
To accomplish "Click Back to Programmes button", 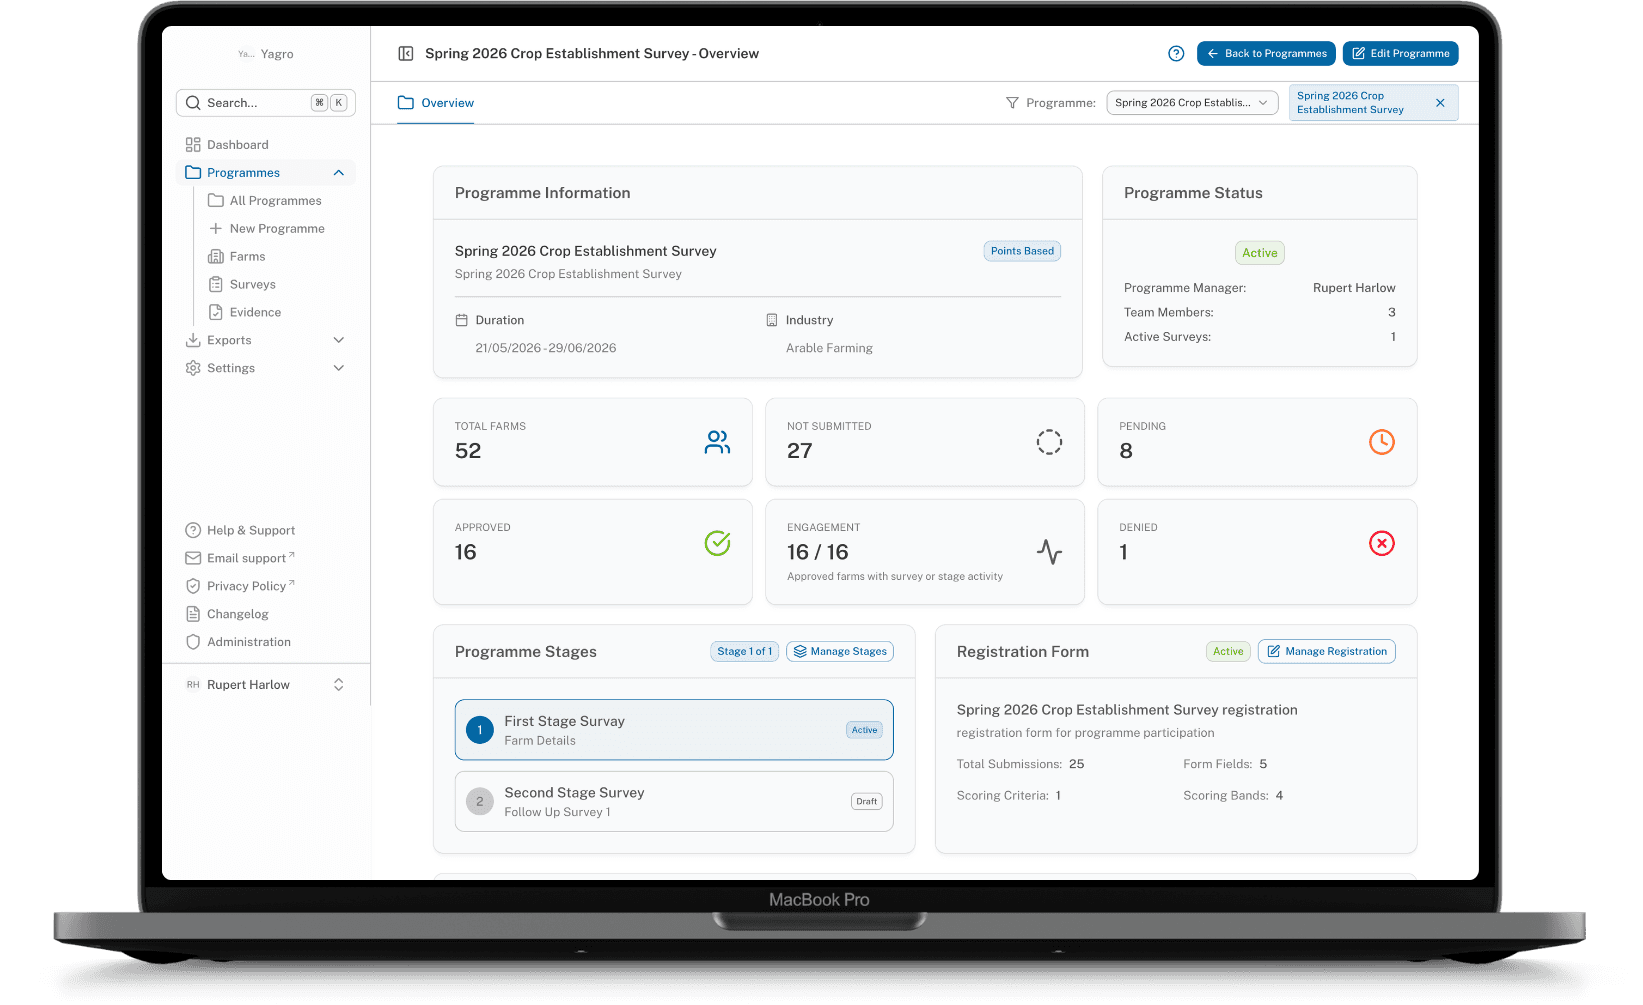I will pyautogui.click(x=1266, y=54).
